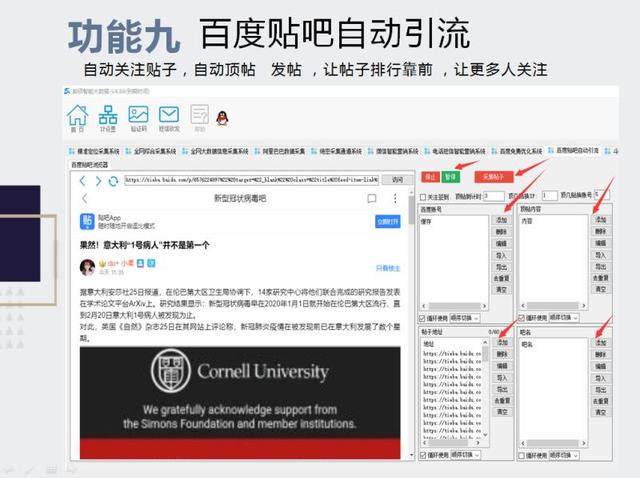This screenshot has height=478, width=640.
Task: Click the first blue level badge
Action: (x=140, y=264)
